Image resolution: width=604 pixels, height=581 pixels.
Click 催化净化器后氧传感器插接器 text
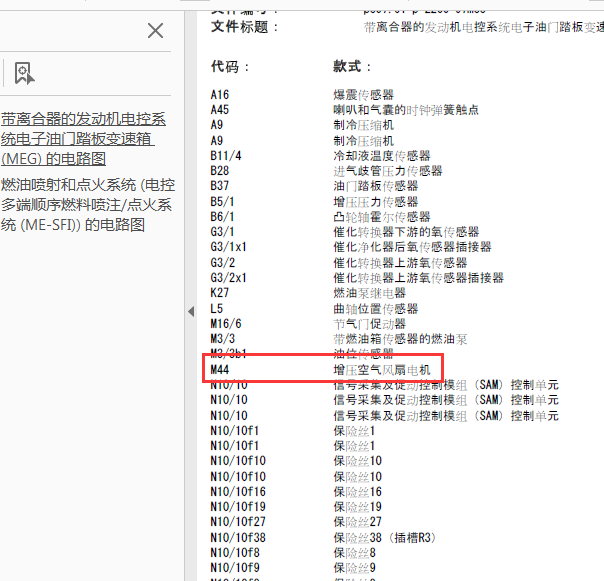(x=412, y=247)
